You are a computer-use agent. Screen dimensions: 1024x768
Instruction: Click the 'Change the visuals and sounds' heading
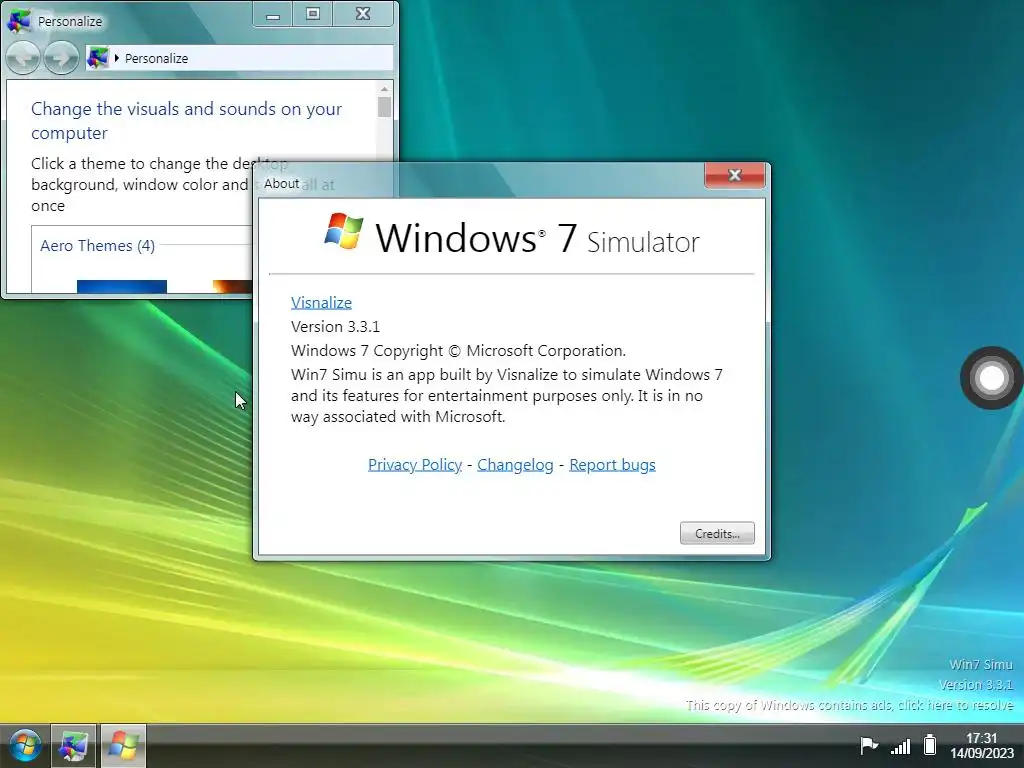click(186, 121)
